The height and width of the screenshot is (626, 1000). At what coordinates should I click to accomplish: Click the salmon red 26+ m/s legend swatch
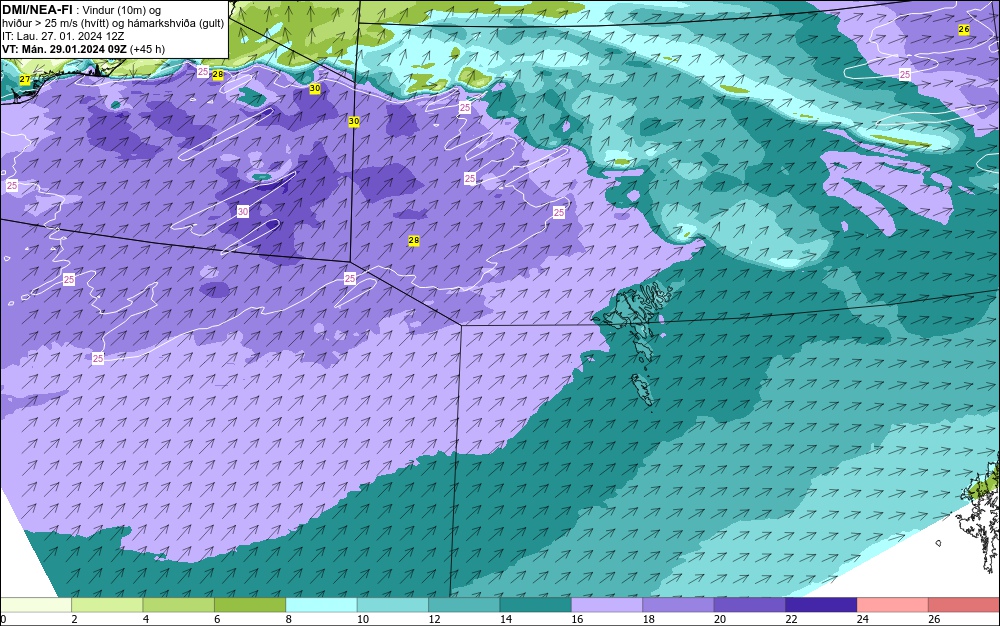click(964, 605)
